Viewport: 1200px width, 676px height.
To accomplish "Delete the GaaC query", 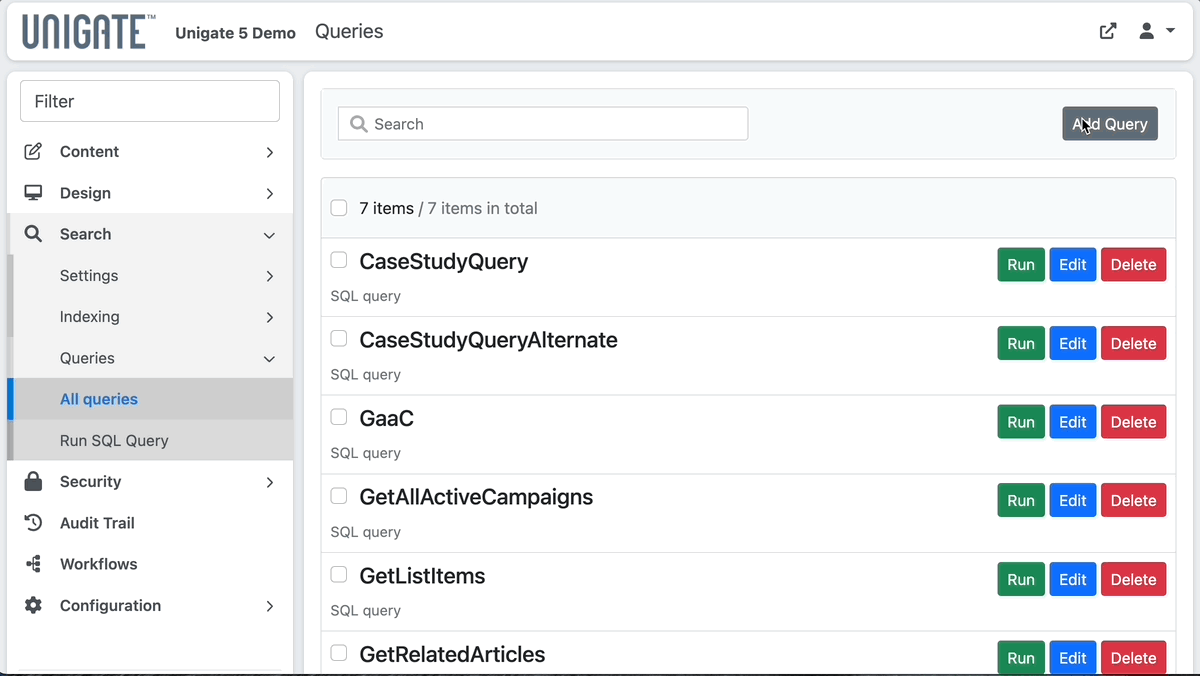I will 1134,422.
